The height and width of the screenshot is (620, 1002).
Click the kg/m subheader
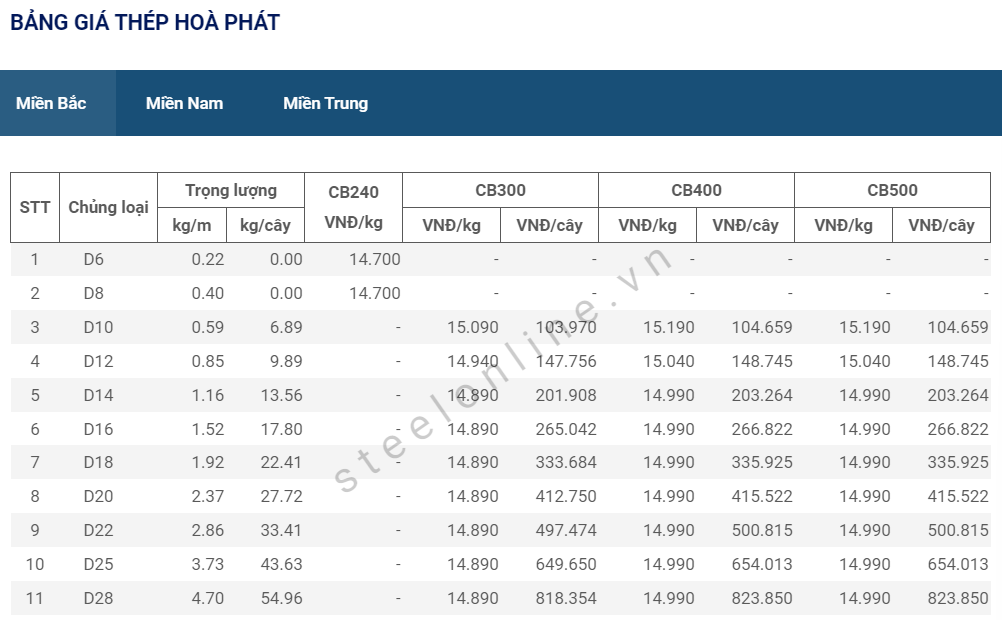point(192,225)
